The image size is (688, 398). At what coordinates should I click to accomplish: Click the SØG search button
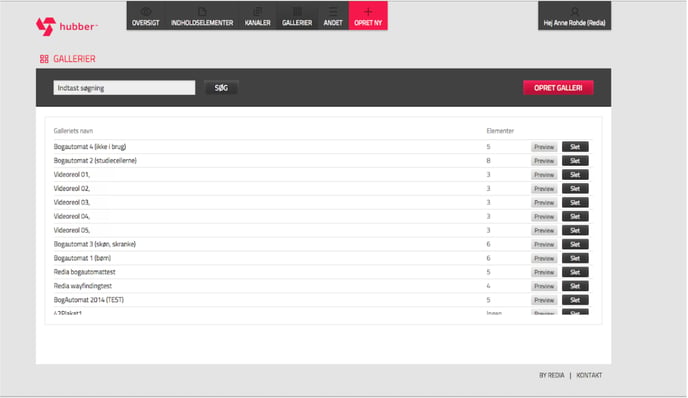tap(221, 88)
